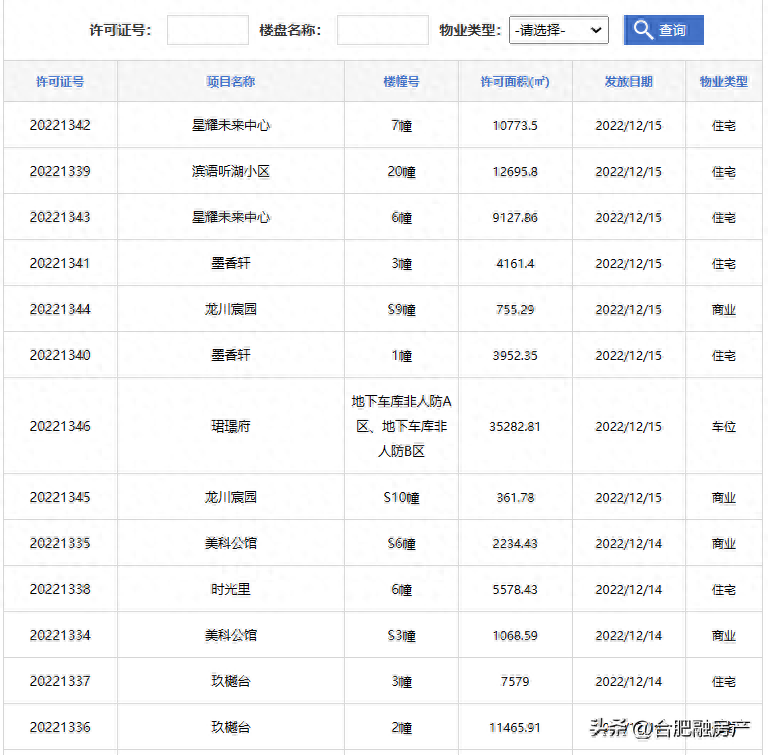Click area value 4161.4
Screen dimensions: 768x755
(515, 264)
